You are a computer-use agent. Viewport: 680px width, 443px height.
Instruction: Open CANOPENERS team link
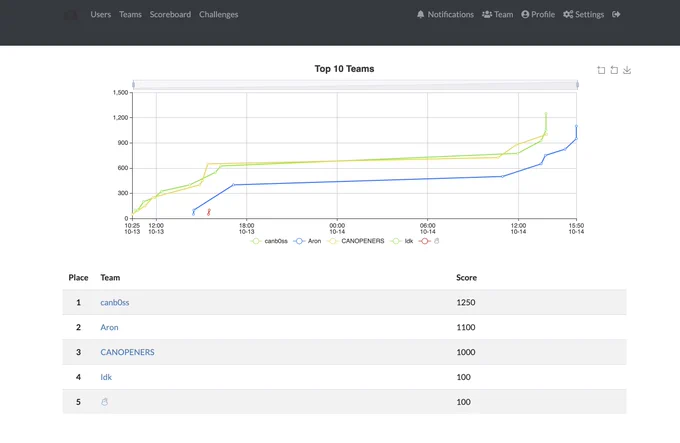tap(127, 352)
